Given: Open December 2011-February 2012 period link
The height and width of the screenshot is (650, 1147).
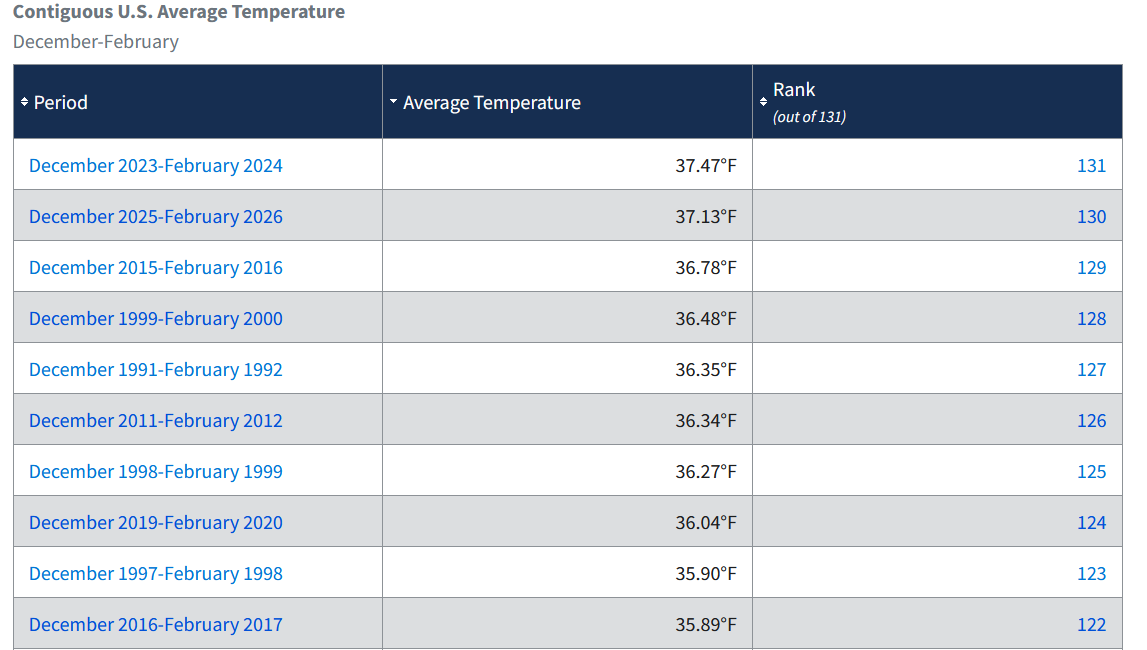Looking at the screenshot, I should [156, 421].
